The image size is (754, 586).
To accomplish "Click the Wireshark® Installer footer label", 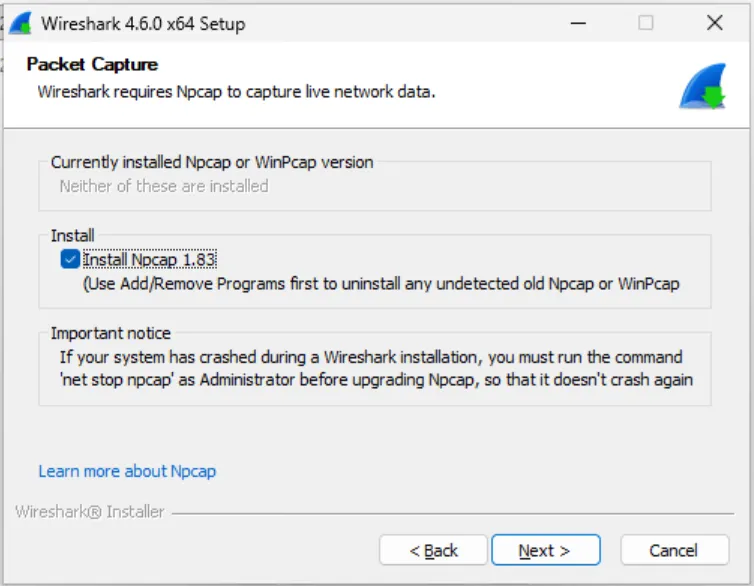I will [90, 512].
